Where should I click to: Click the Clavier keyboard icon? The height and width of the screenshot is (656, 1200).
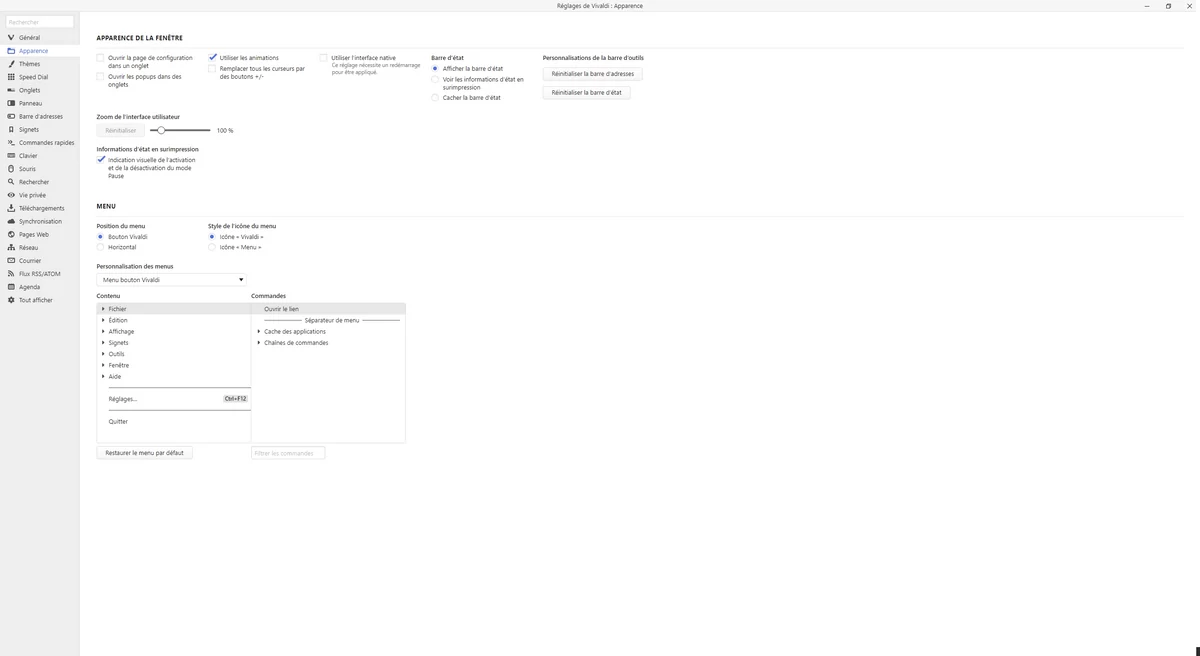point(11,156)
